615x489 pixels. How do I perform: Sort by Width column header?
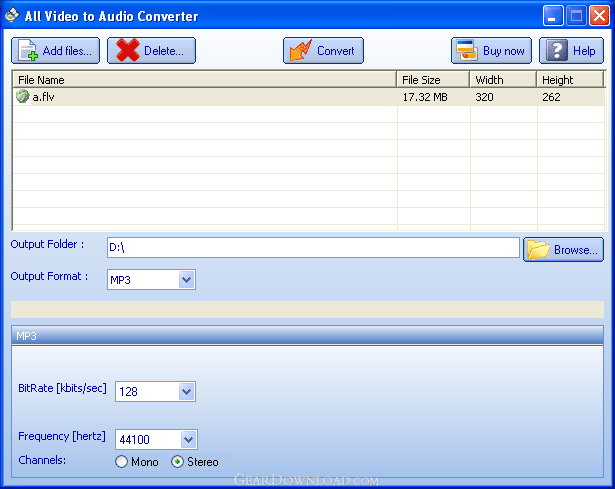click(503, 80)
